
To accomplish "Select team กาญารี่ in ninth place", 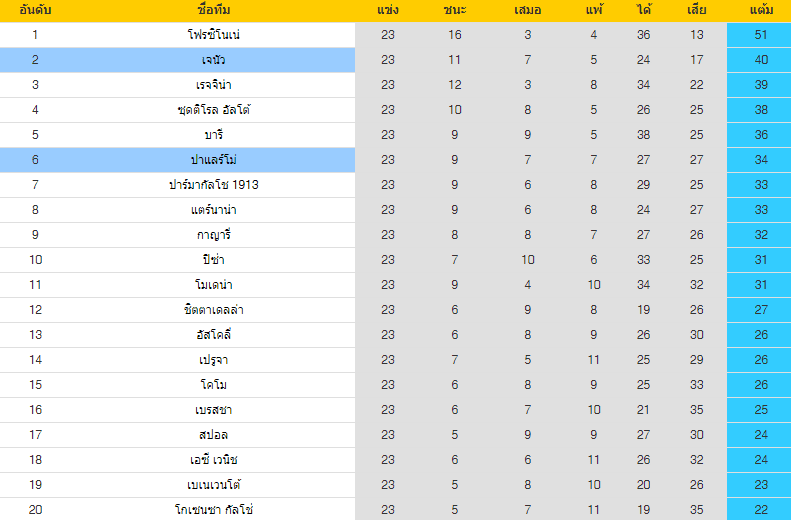I will (x=214, y=235).
